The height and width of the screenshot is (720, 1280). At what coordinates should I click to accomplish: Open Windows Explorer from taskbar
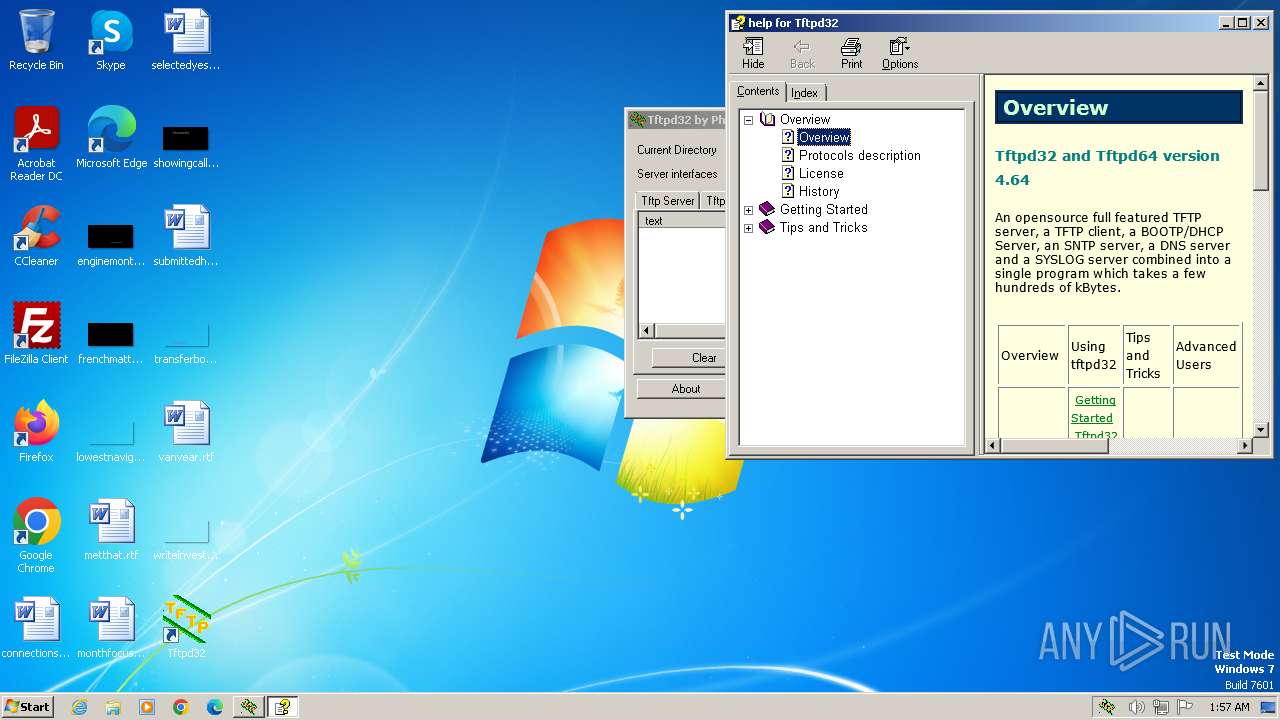click(x=113, y=707)
